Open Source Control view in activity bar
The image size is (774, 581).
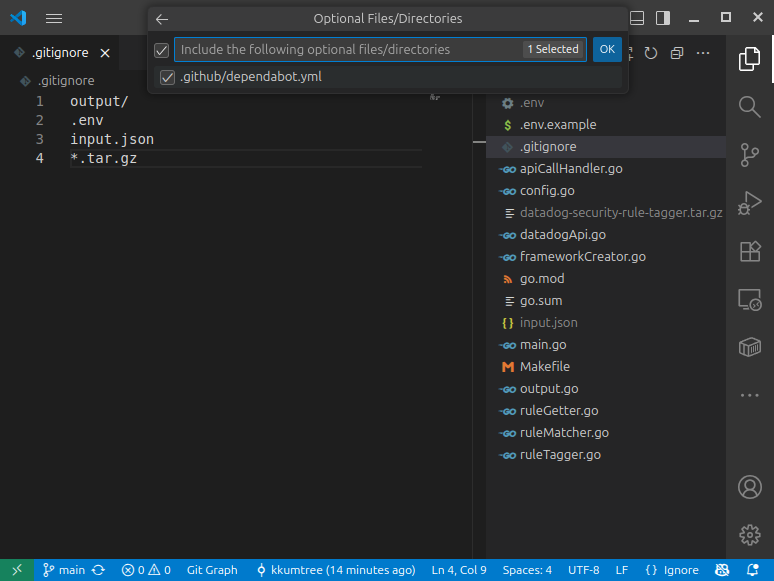click(749, 155)
